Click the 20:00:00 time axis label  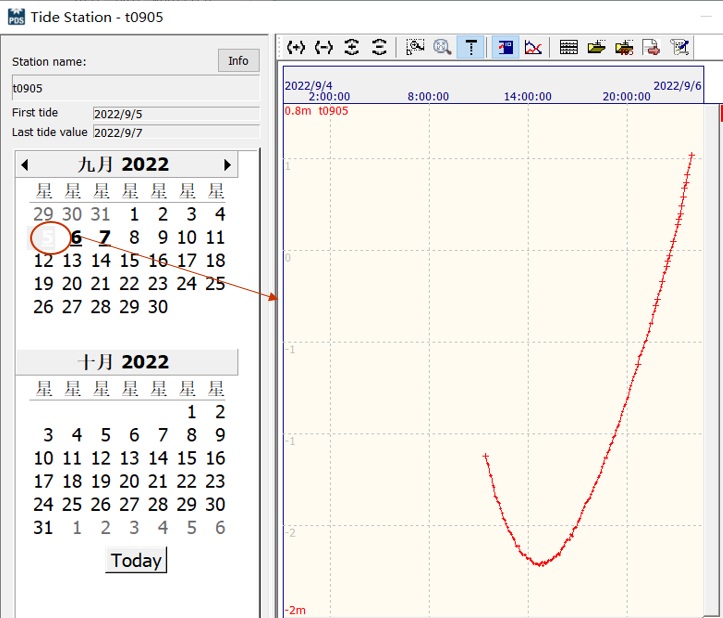coord(626,96)
